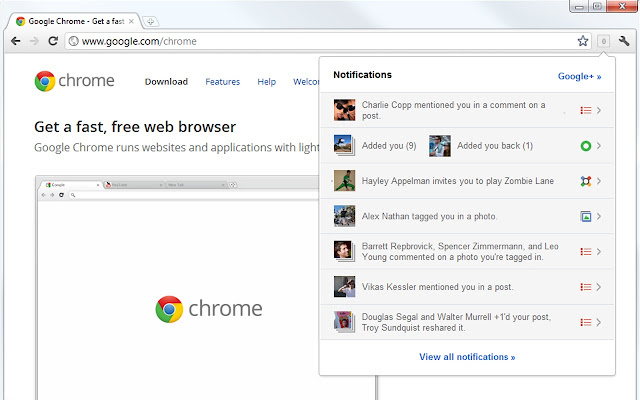Expand the Hayley Appelman notification chevron

[599, 181]
